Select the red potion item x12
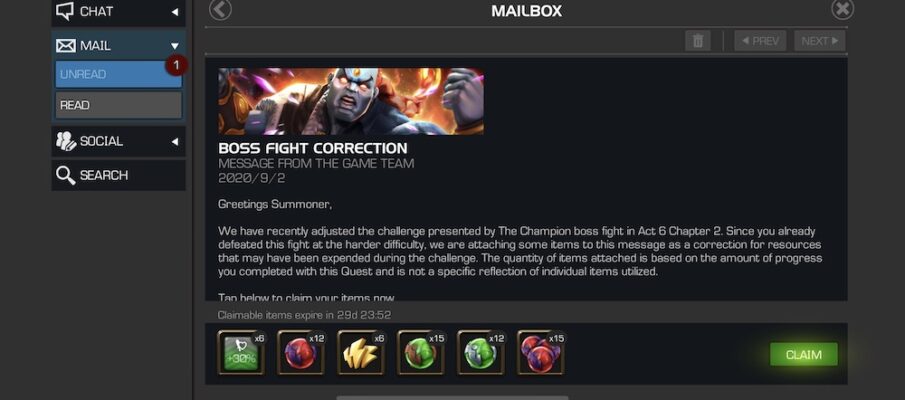This screenshot has height=400, width=905. point(301,353)
